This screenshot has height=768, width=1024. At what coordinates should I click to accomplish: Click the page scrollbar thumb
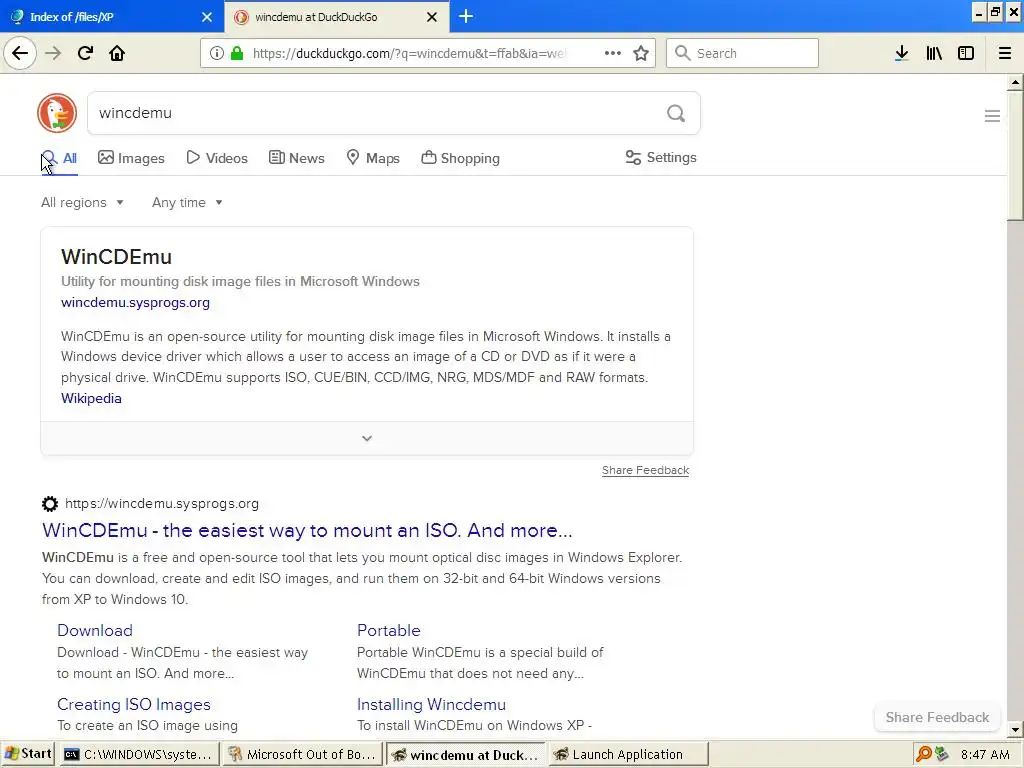pos(1015,157)
